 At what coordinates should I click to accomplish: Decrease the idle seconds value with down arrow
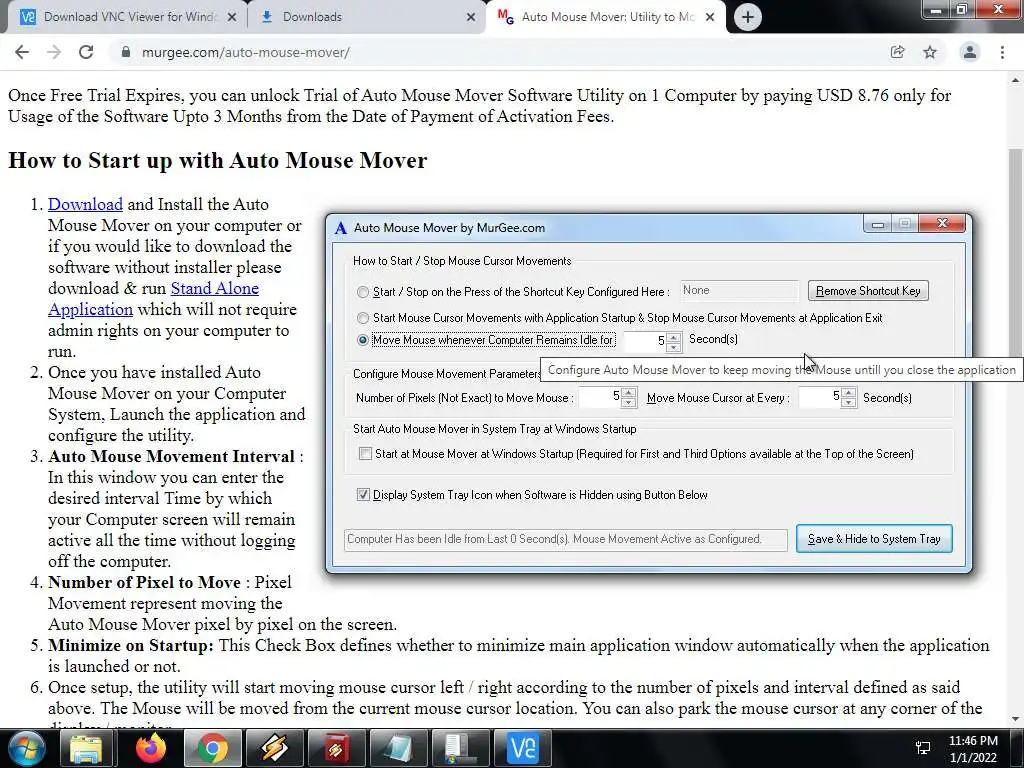coord(674,346)
